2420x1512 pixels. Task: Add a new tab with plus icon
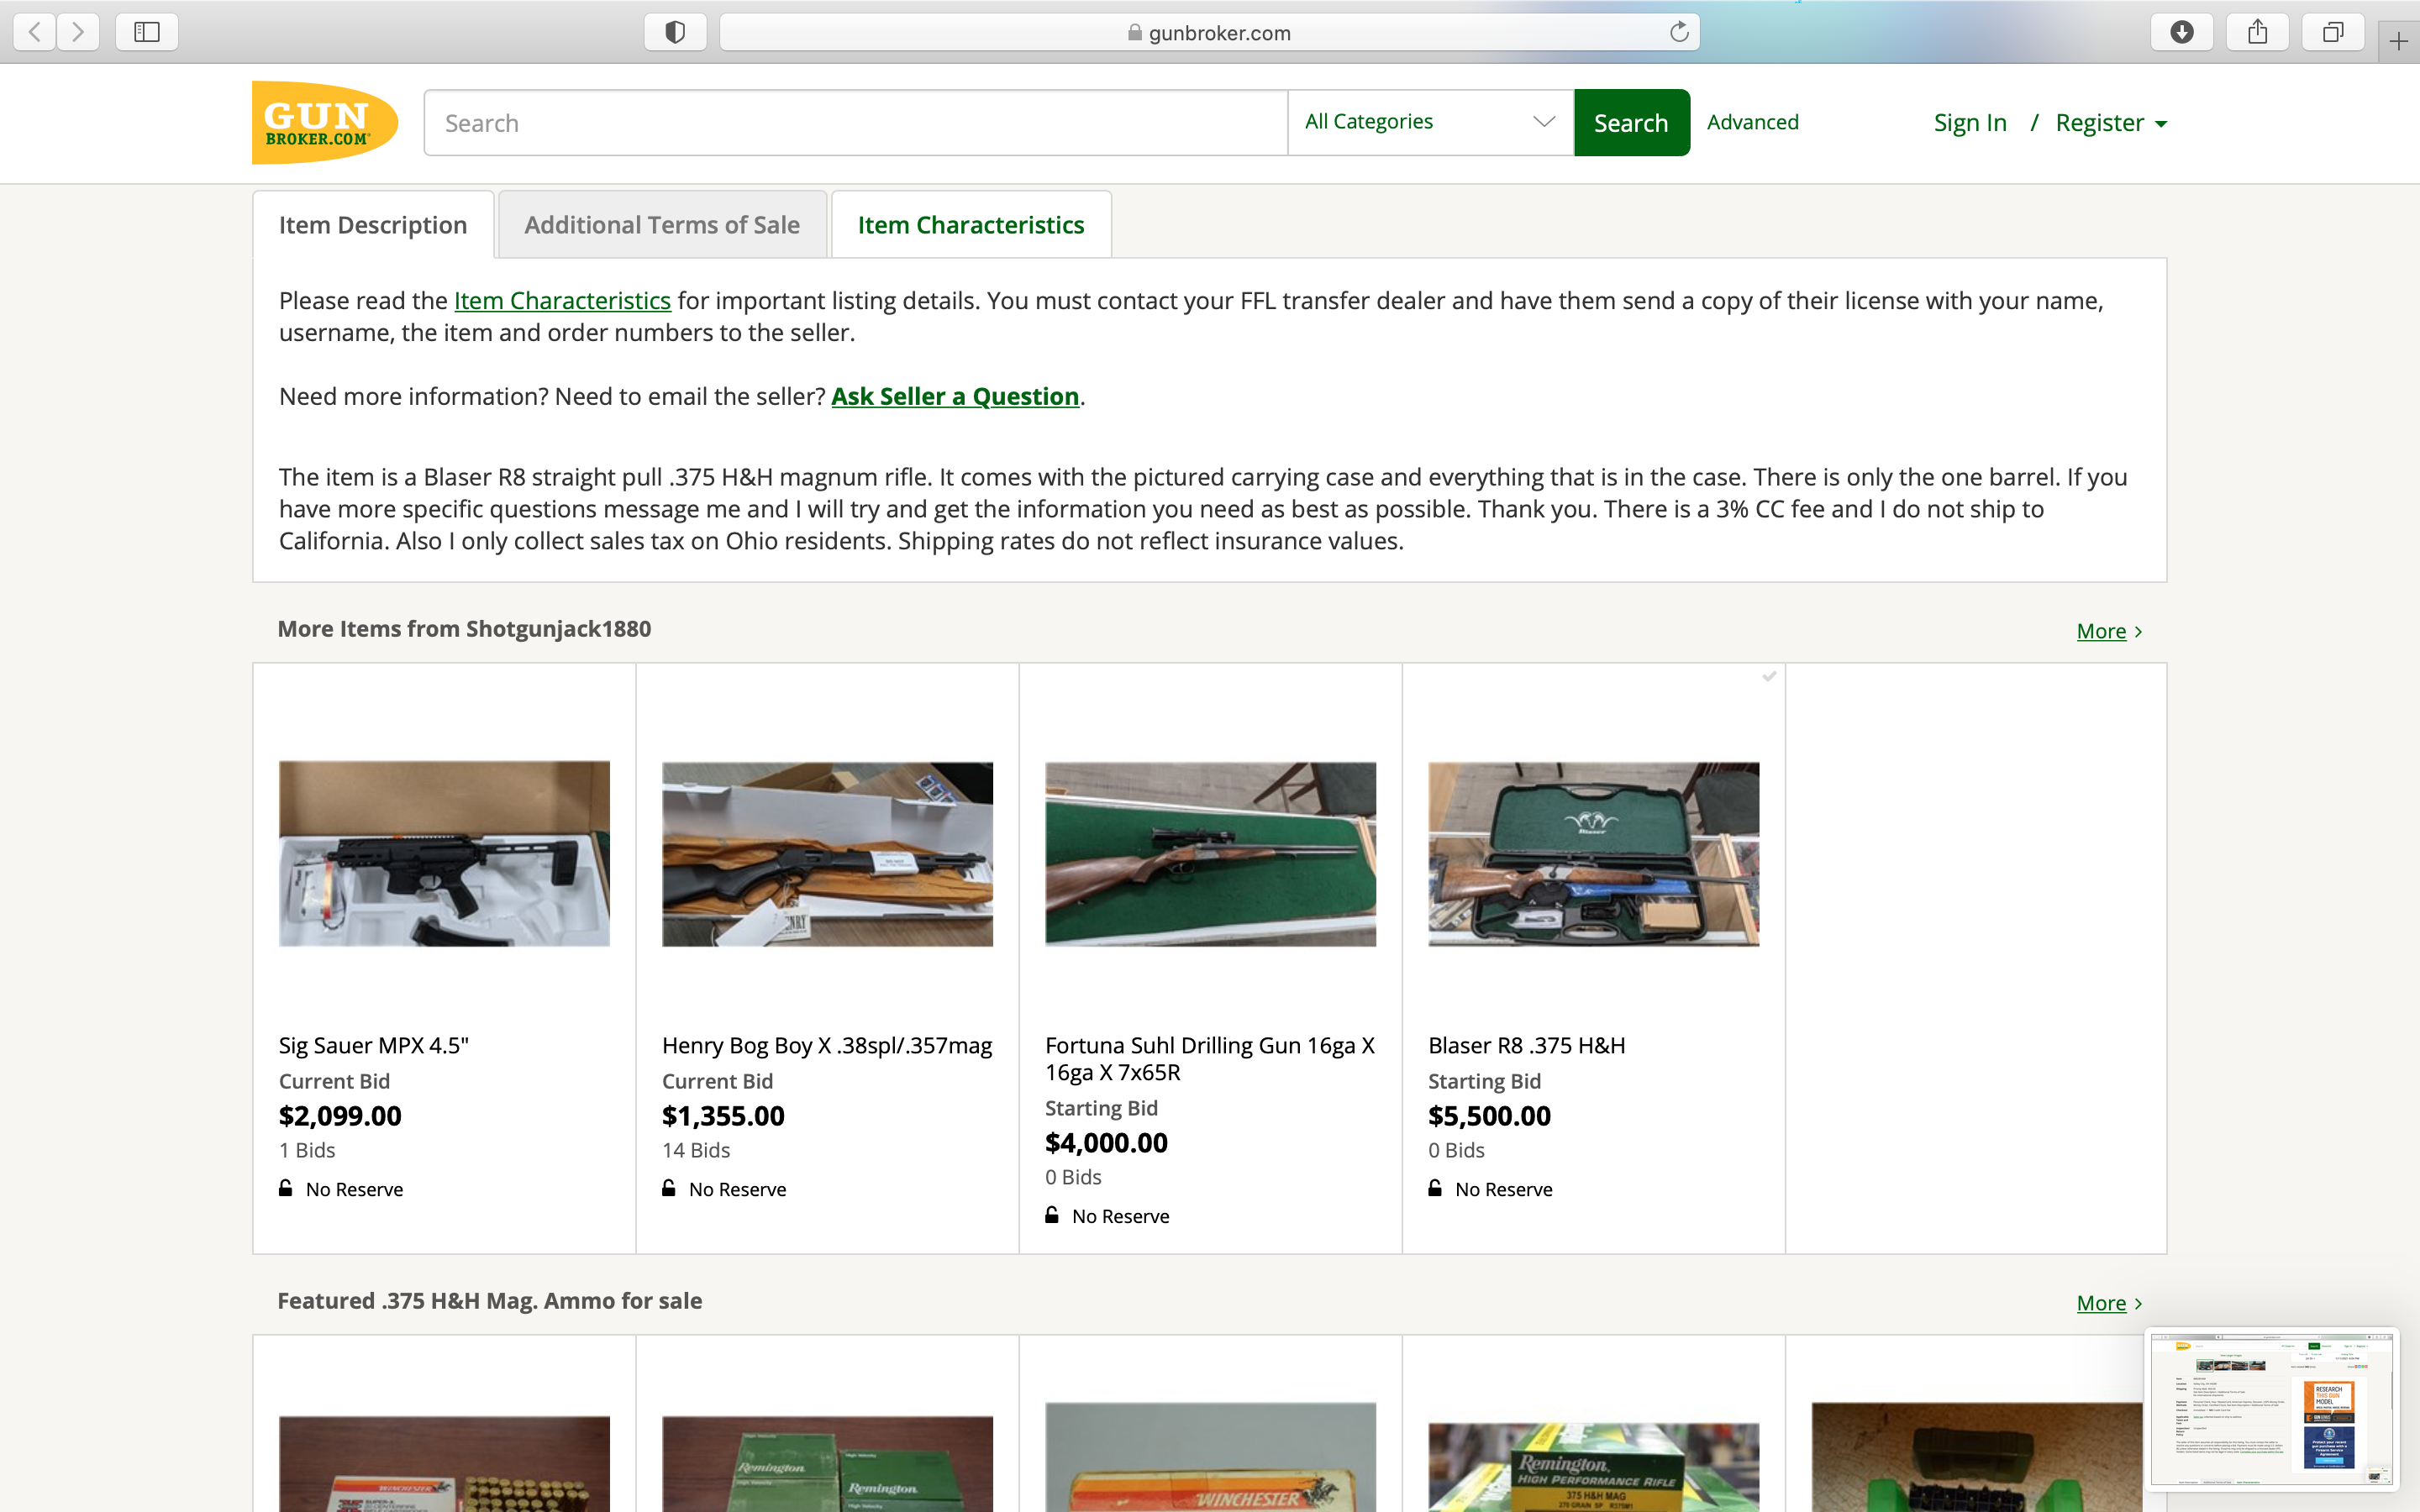tap(2398, 41)
